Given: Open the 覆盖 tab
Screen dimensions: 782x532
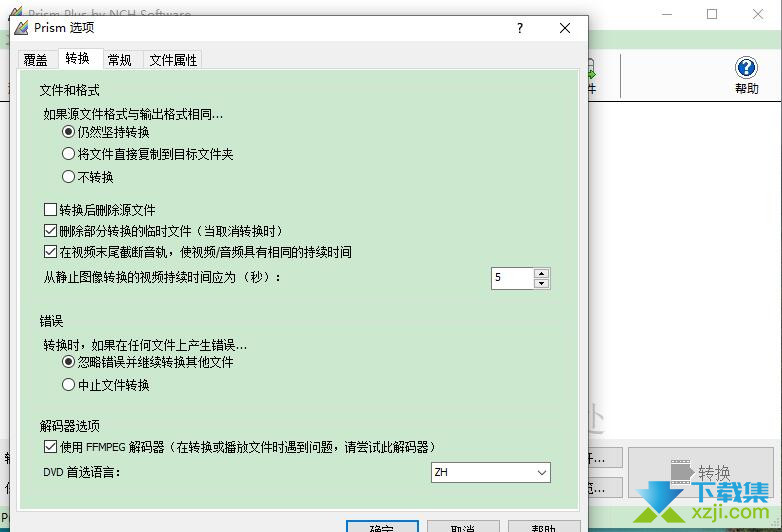Looking at the screenshot, I should (36, 60).
